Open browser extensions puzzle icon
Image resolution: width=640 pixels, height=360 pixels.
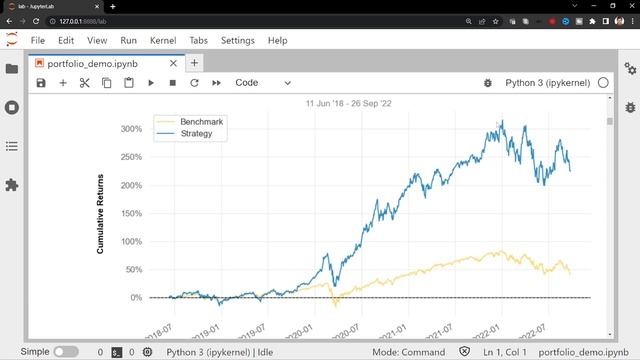592,21
